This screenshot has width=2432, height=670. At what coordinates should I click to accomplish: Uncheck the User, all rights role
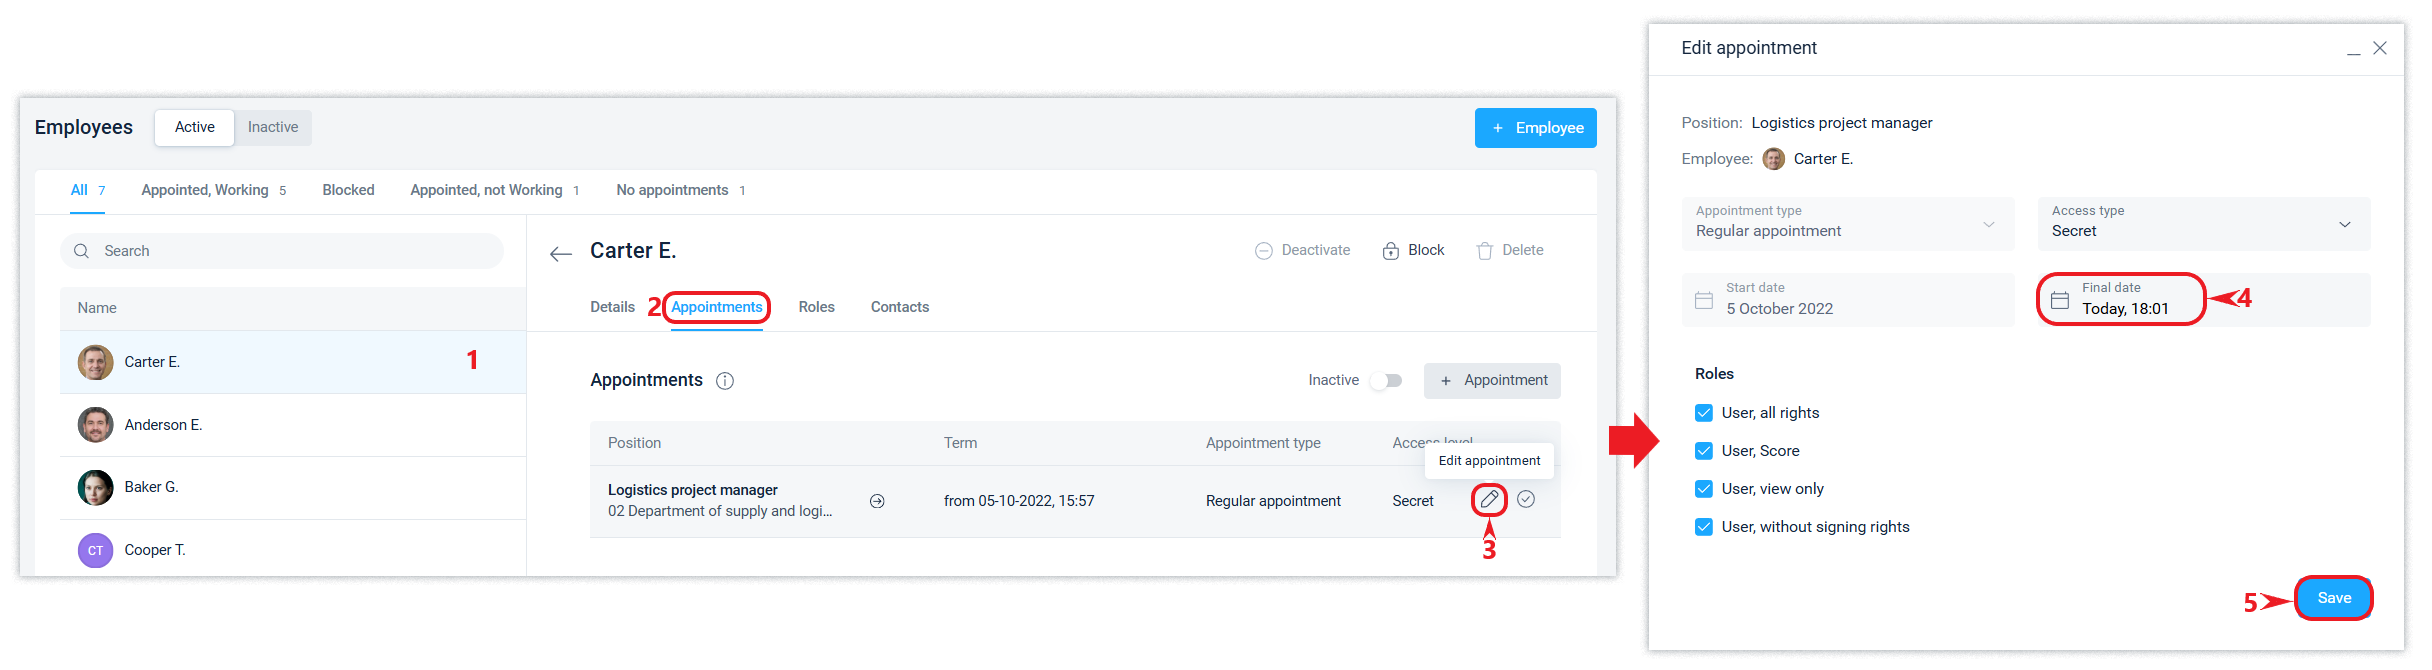pos(1704,413)
